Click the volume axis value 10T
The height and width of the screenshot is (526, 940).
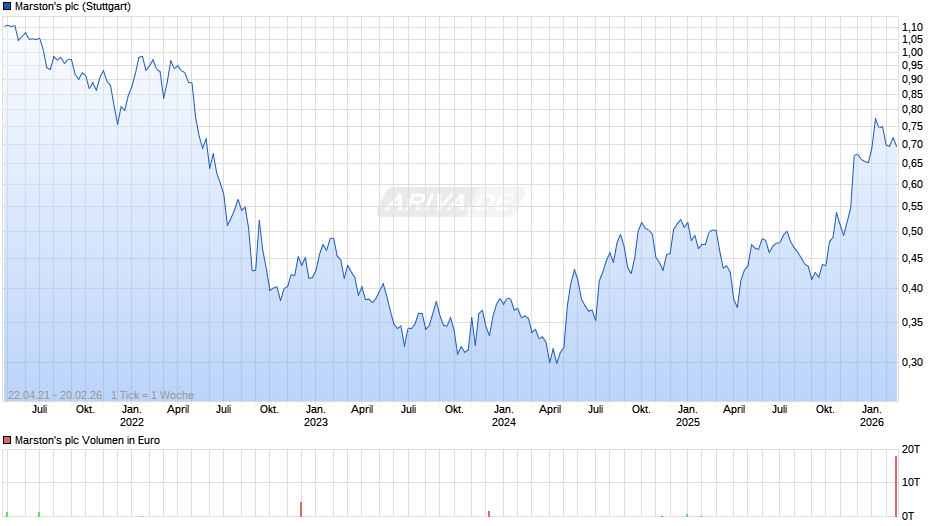click(911, 482)
